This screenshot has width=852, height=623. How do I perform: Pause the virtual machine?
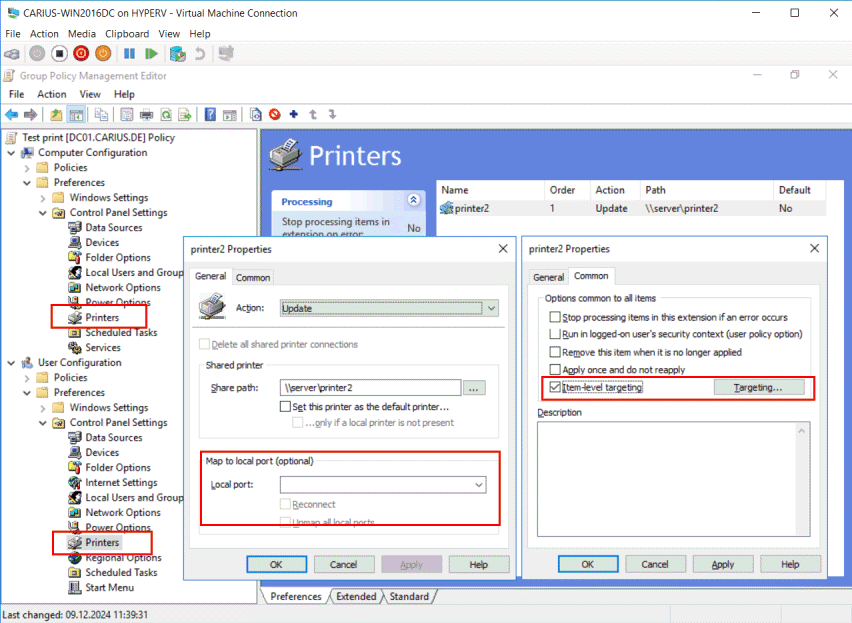(129, 54)
